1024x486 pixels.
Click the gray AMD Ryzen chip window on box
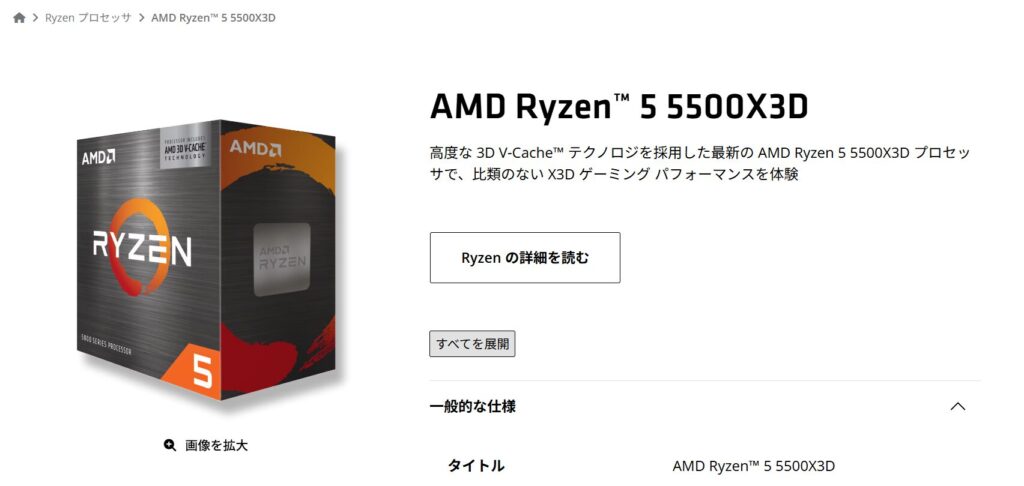(x=281, y=259)
